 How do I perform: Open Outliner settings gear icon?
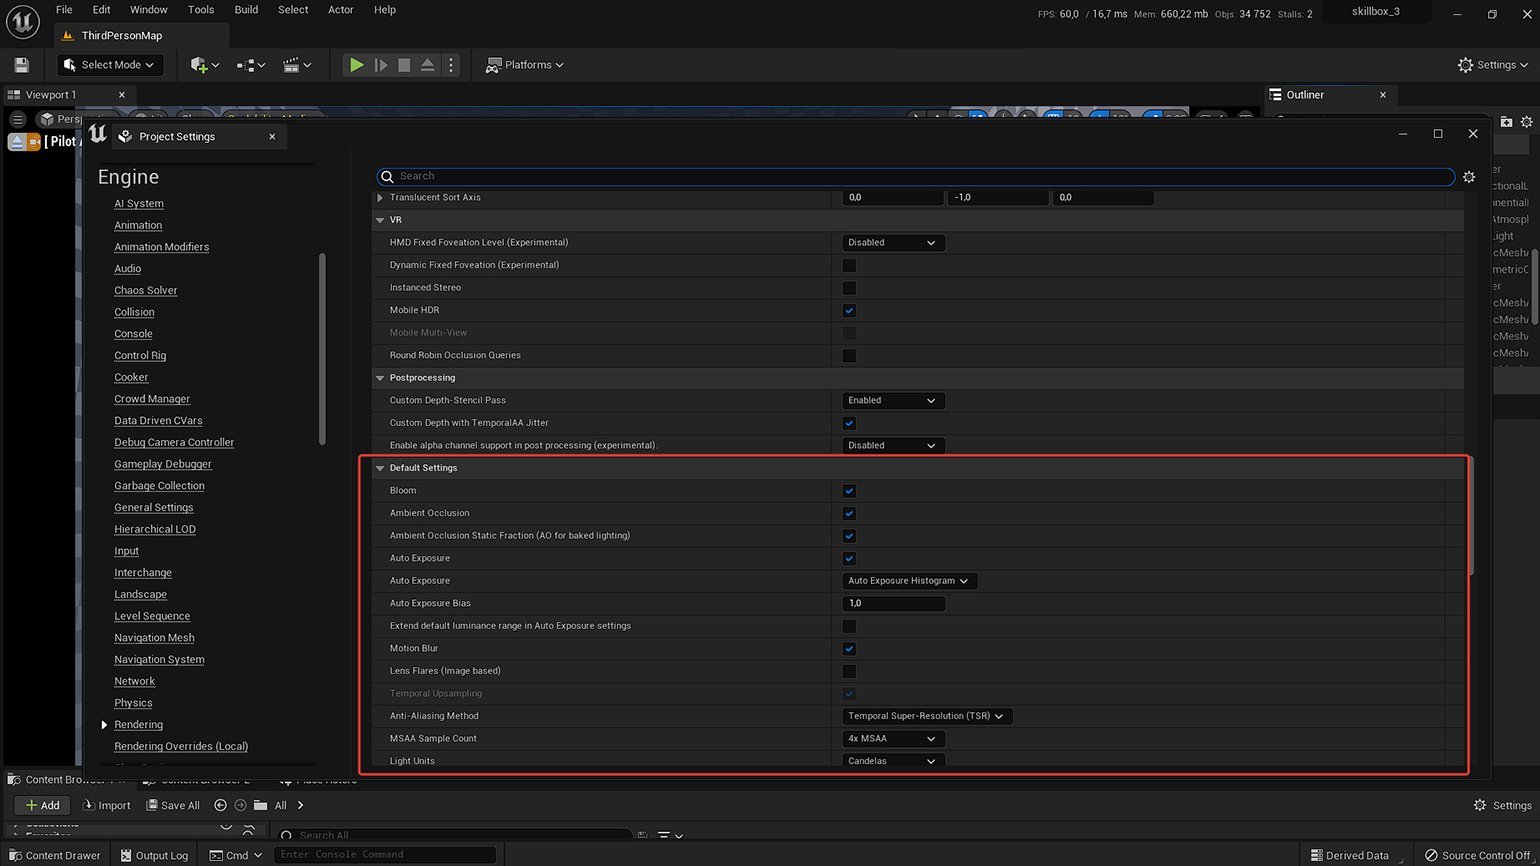tap(1526, 122)
